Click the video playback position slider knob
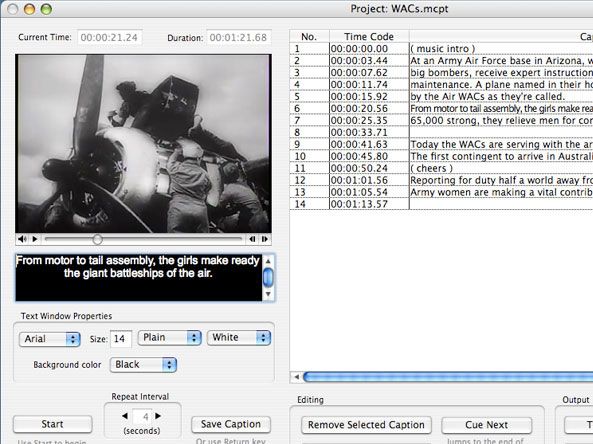Screen dimensions: 593x444 [x=97, y=239]
